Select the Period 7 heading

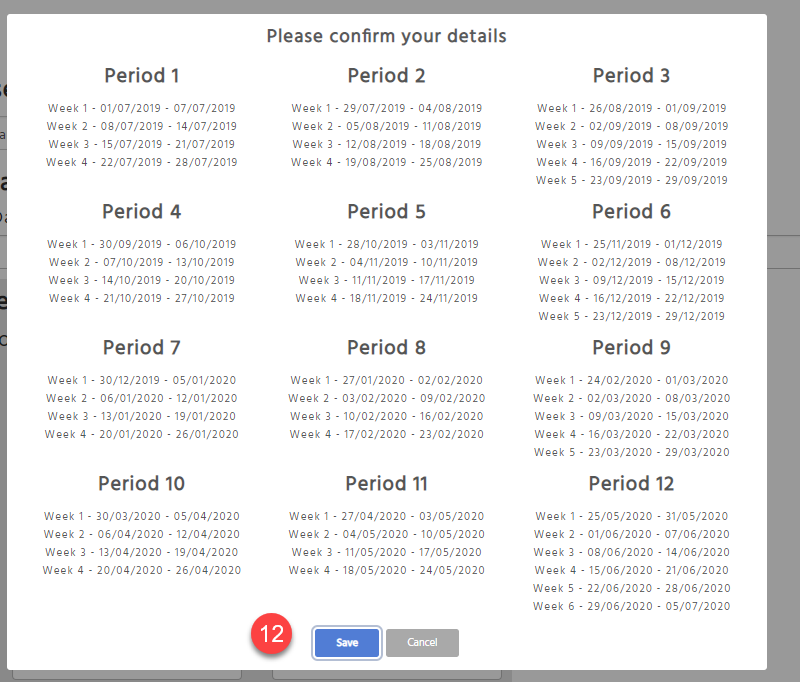click(x=142, y=348)
